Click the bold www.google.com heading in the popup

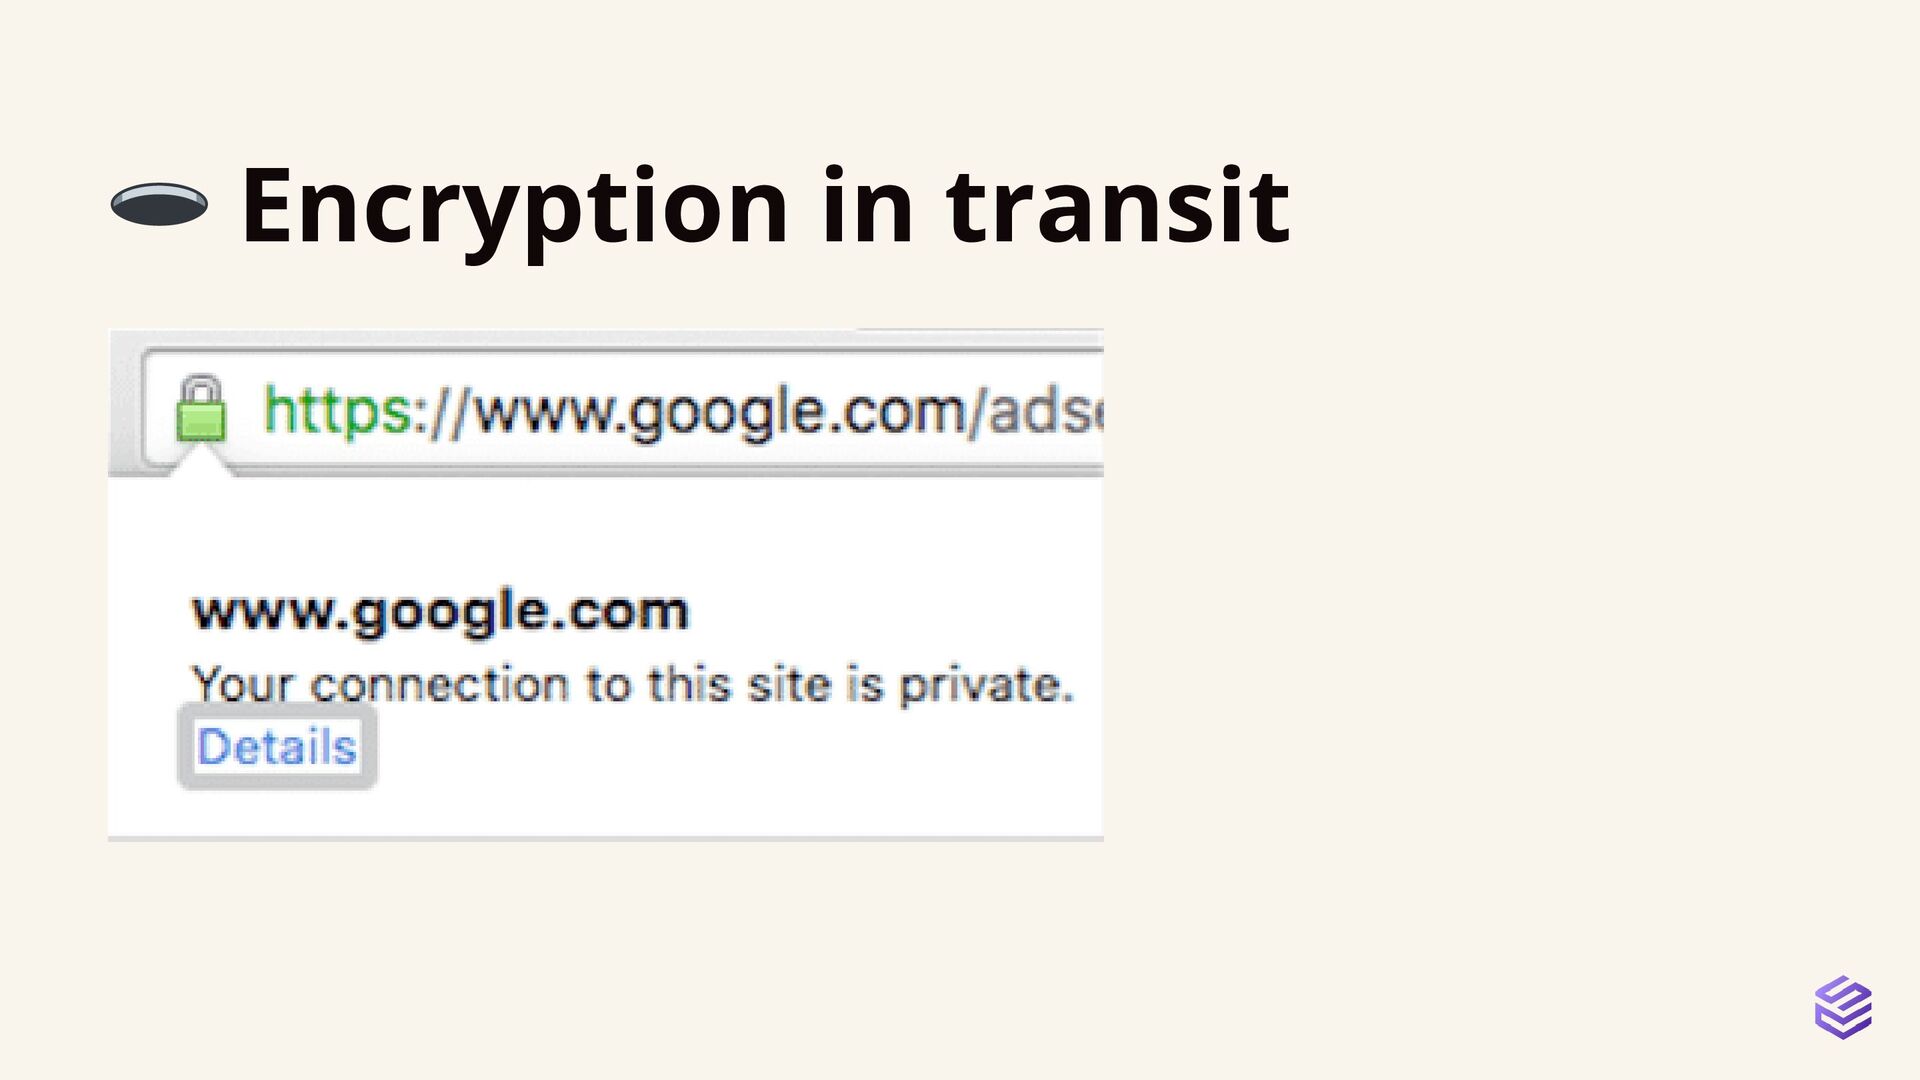[x=440, y=611]
